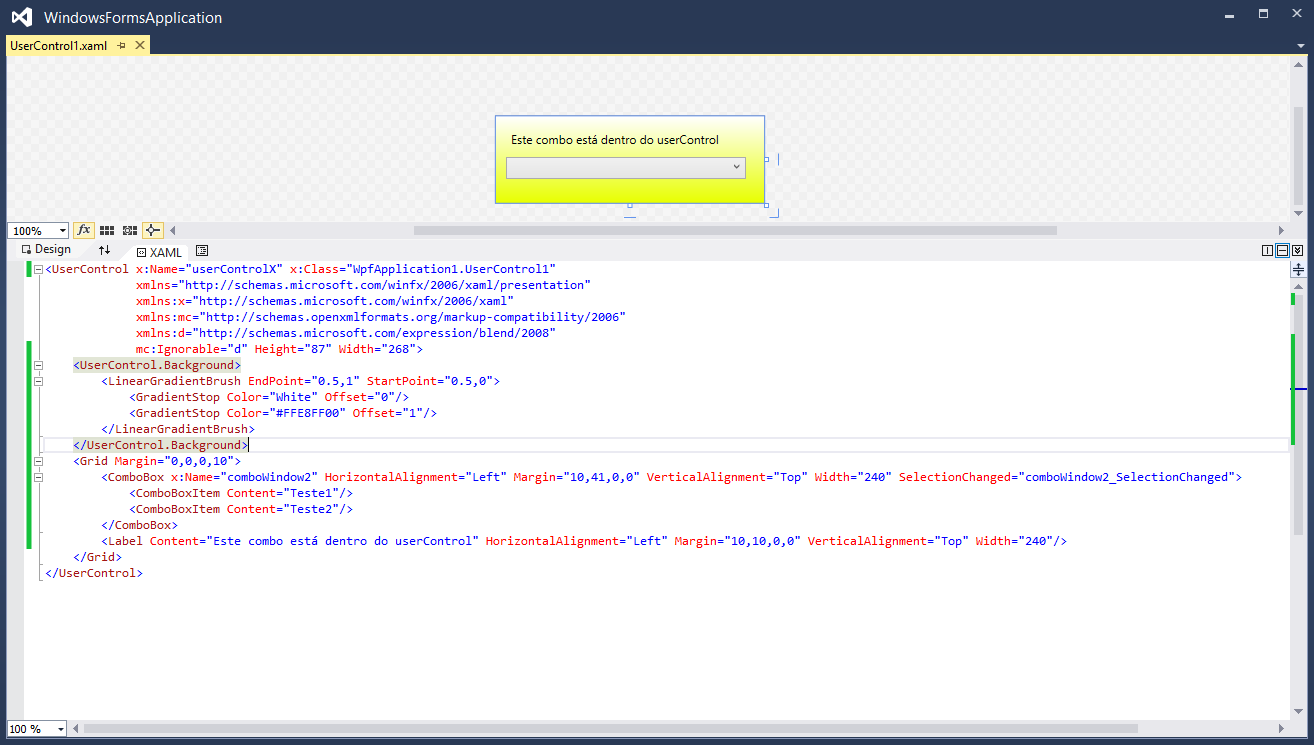Click the GradientStop Color="#FFE8FF00" line
Viewport: 1314px width, 745px height.
[x=283, y=413]
